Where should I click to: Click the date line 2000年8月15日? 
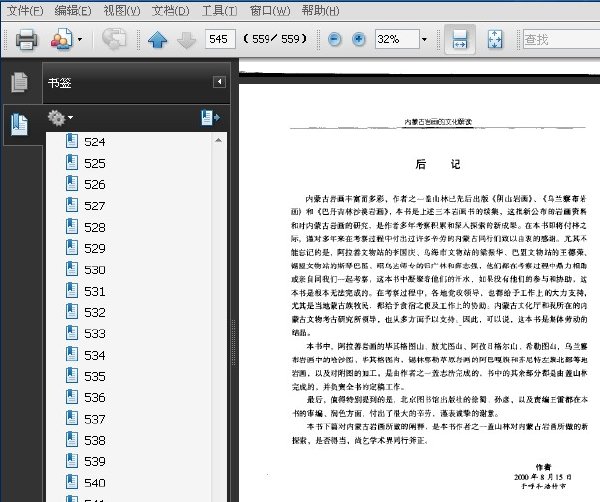[x=543, y=477]
